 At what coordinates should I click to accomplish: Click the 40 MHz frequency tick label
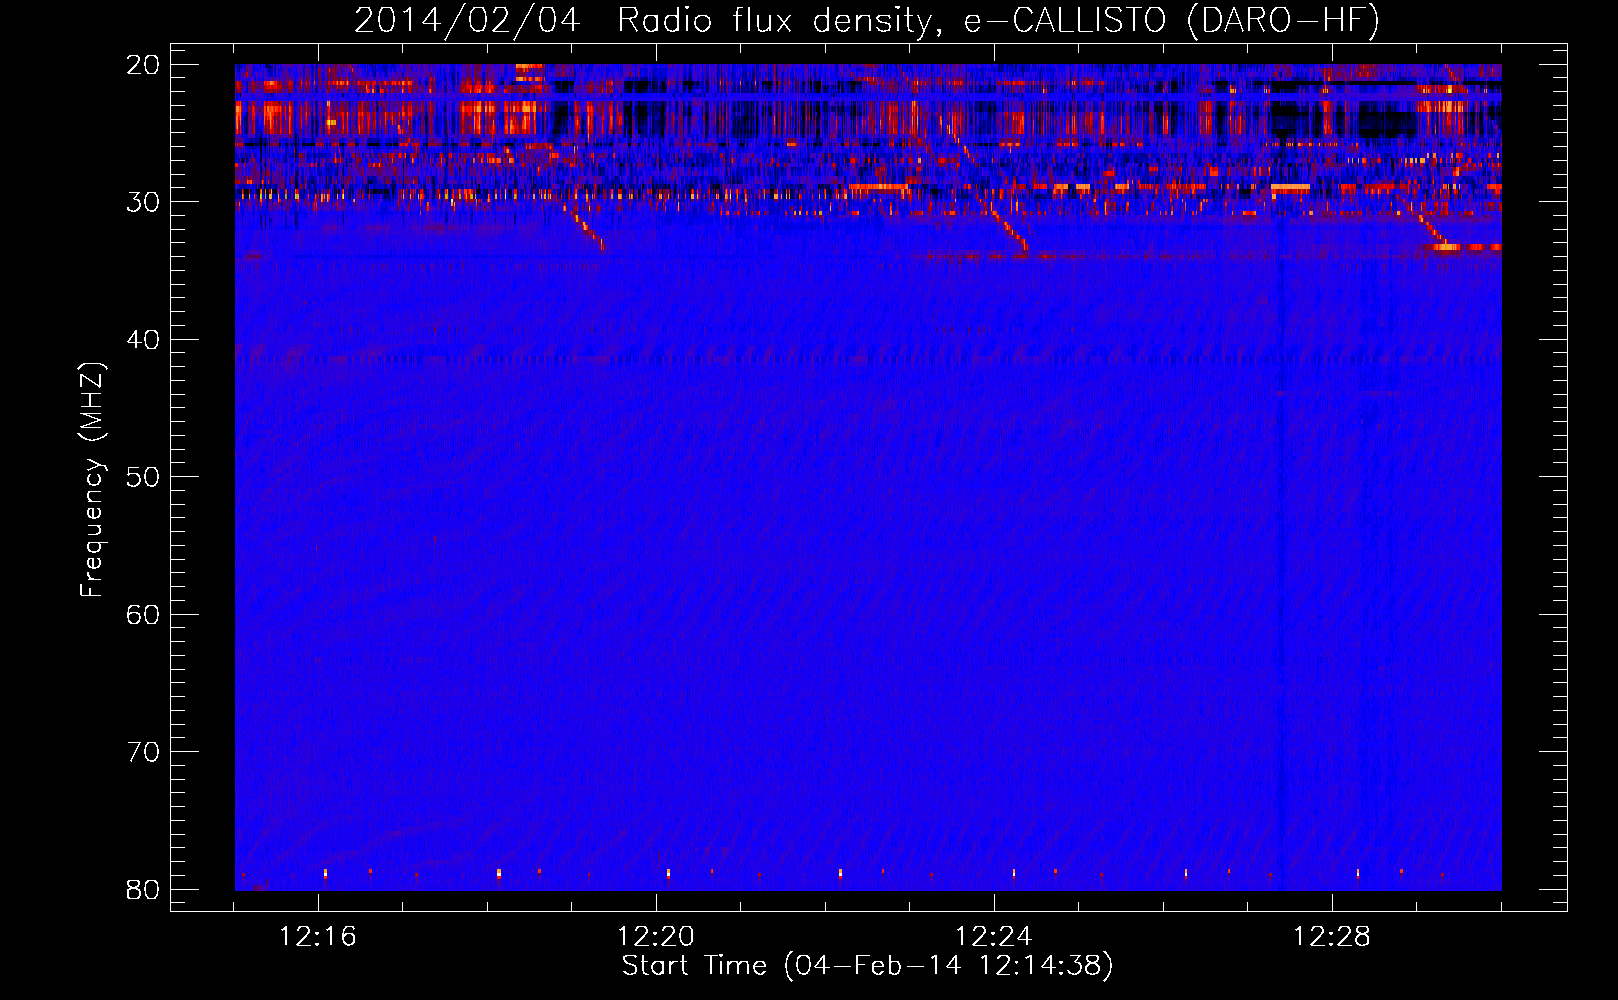(x=143, y=340)
